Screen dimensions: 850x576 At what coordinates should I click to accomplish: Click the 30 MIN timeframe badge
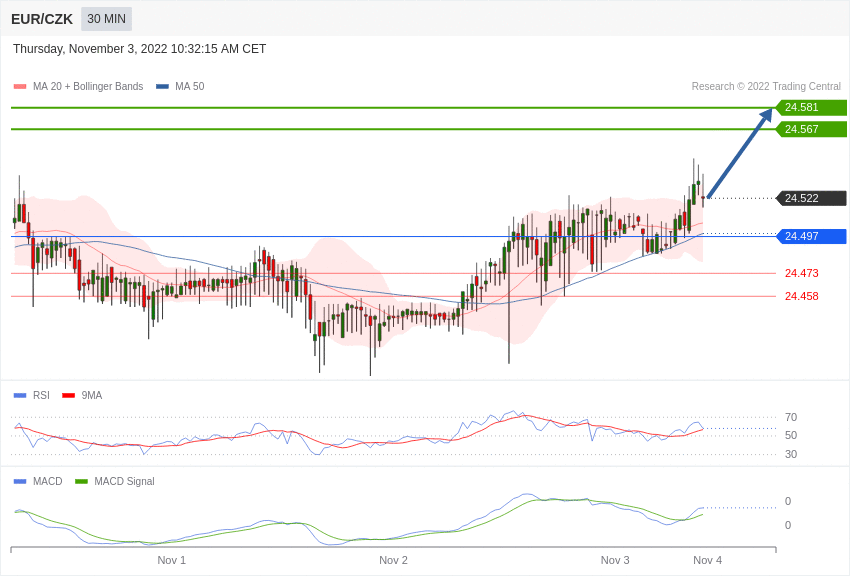(x=106, y=19)
